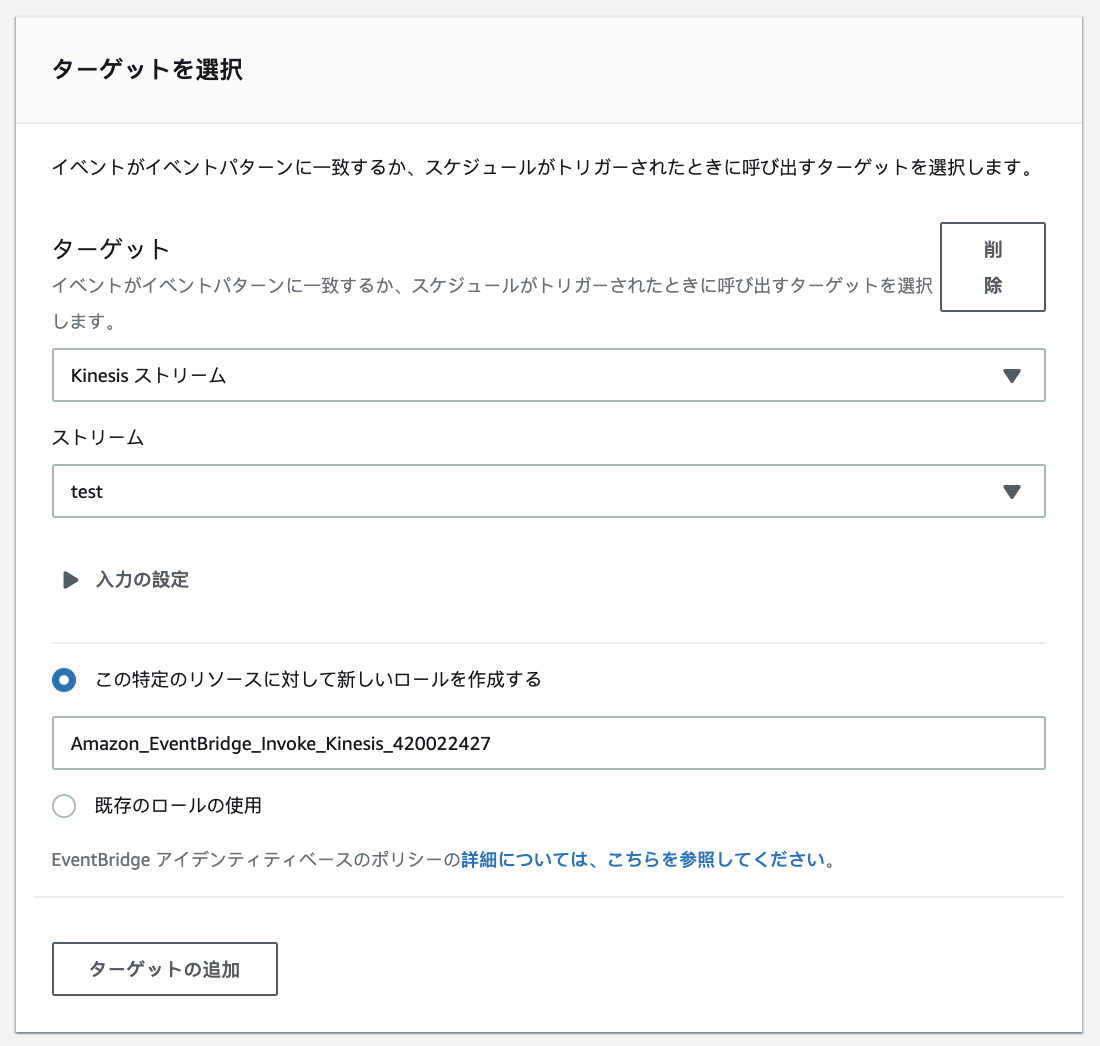The height and width of the screenshot is (1046, 1100).
Task: Click the ターゲット section heading
Action: (x=111, y=249)
